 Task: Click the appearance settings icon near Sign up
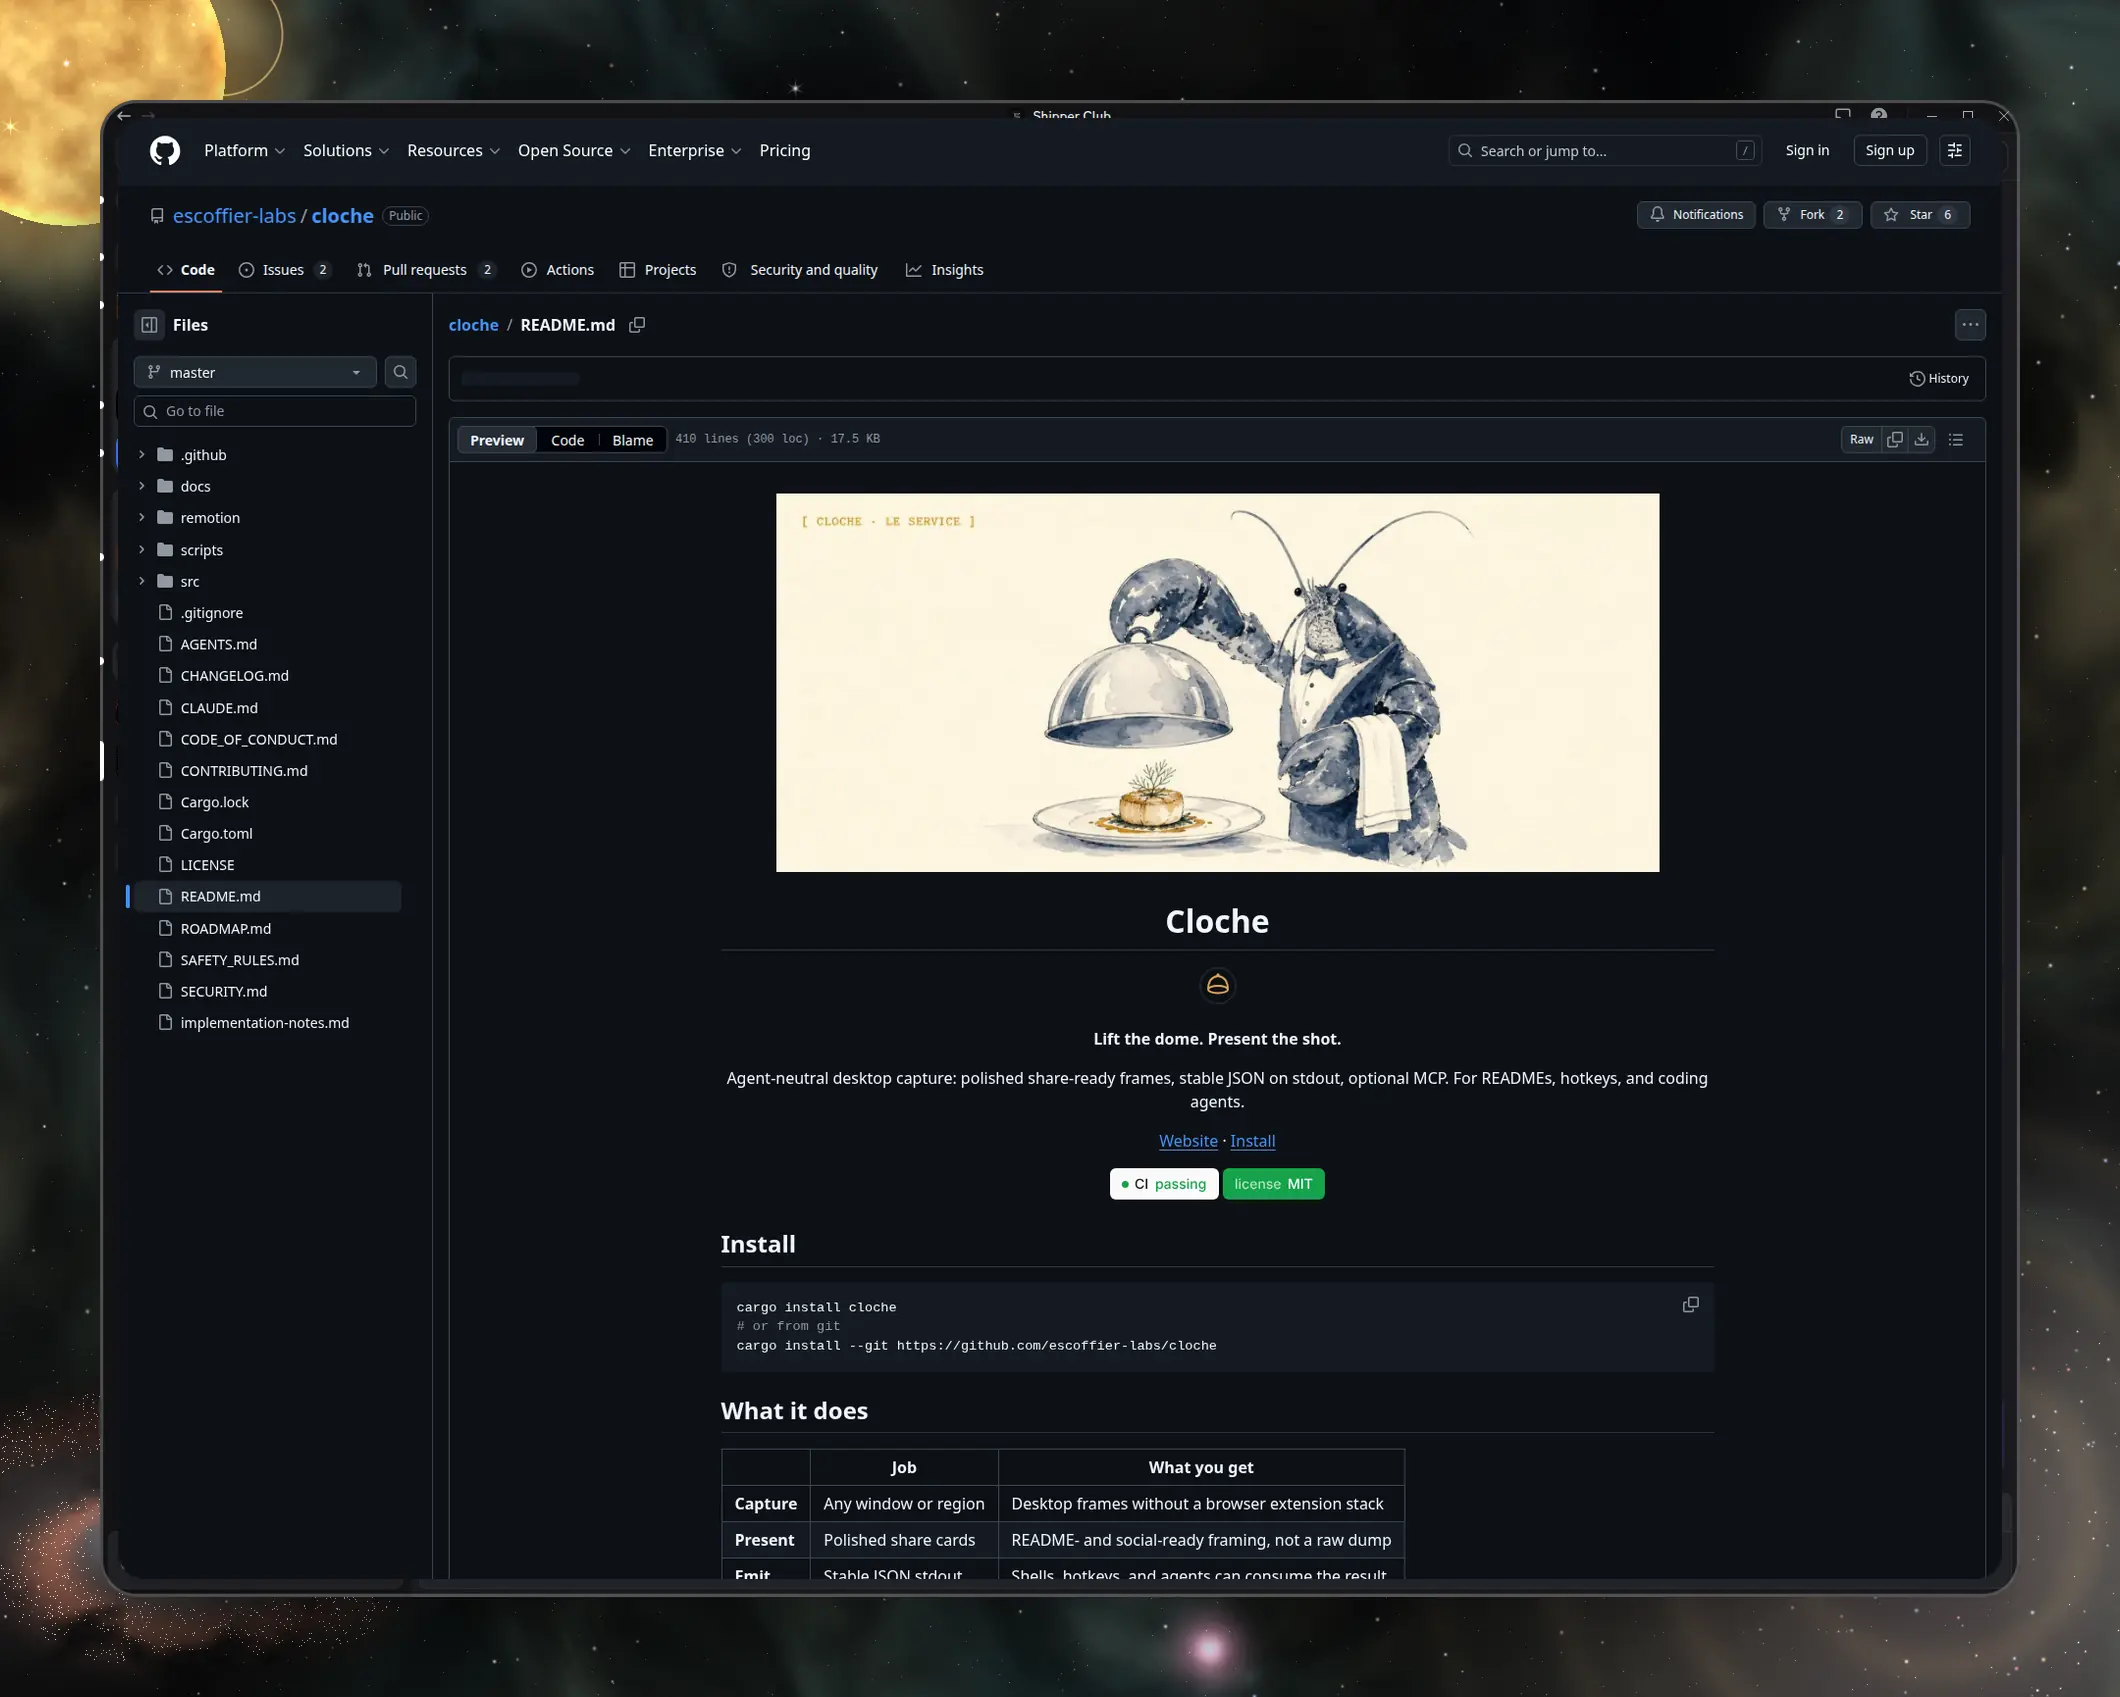(1954, 151)
